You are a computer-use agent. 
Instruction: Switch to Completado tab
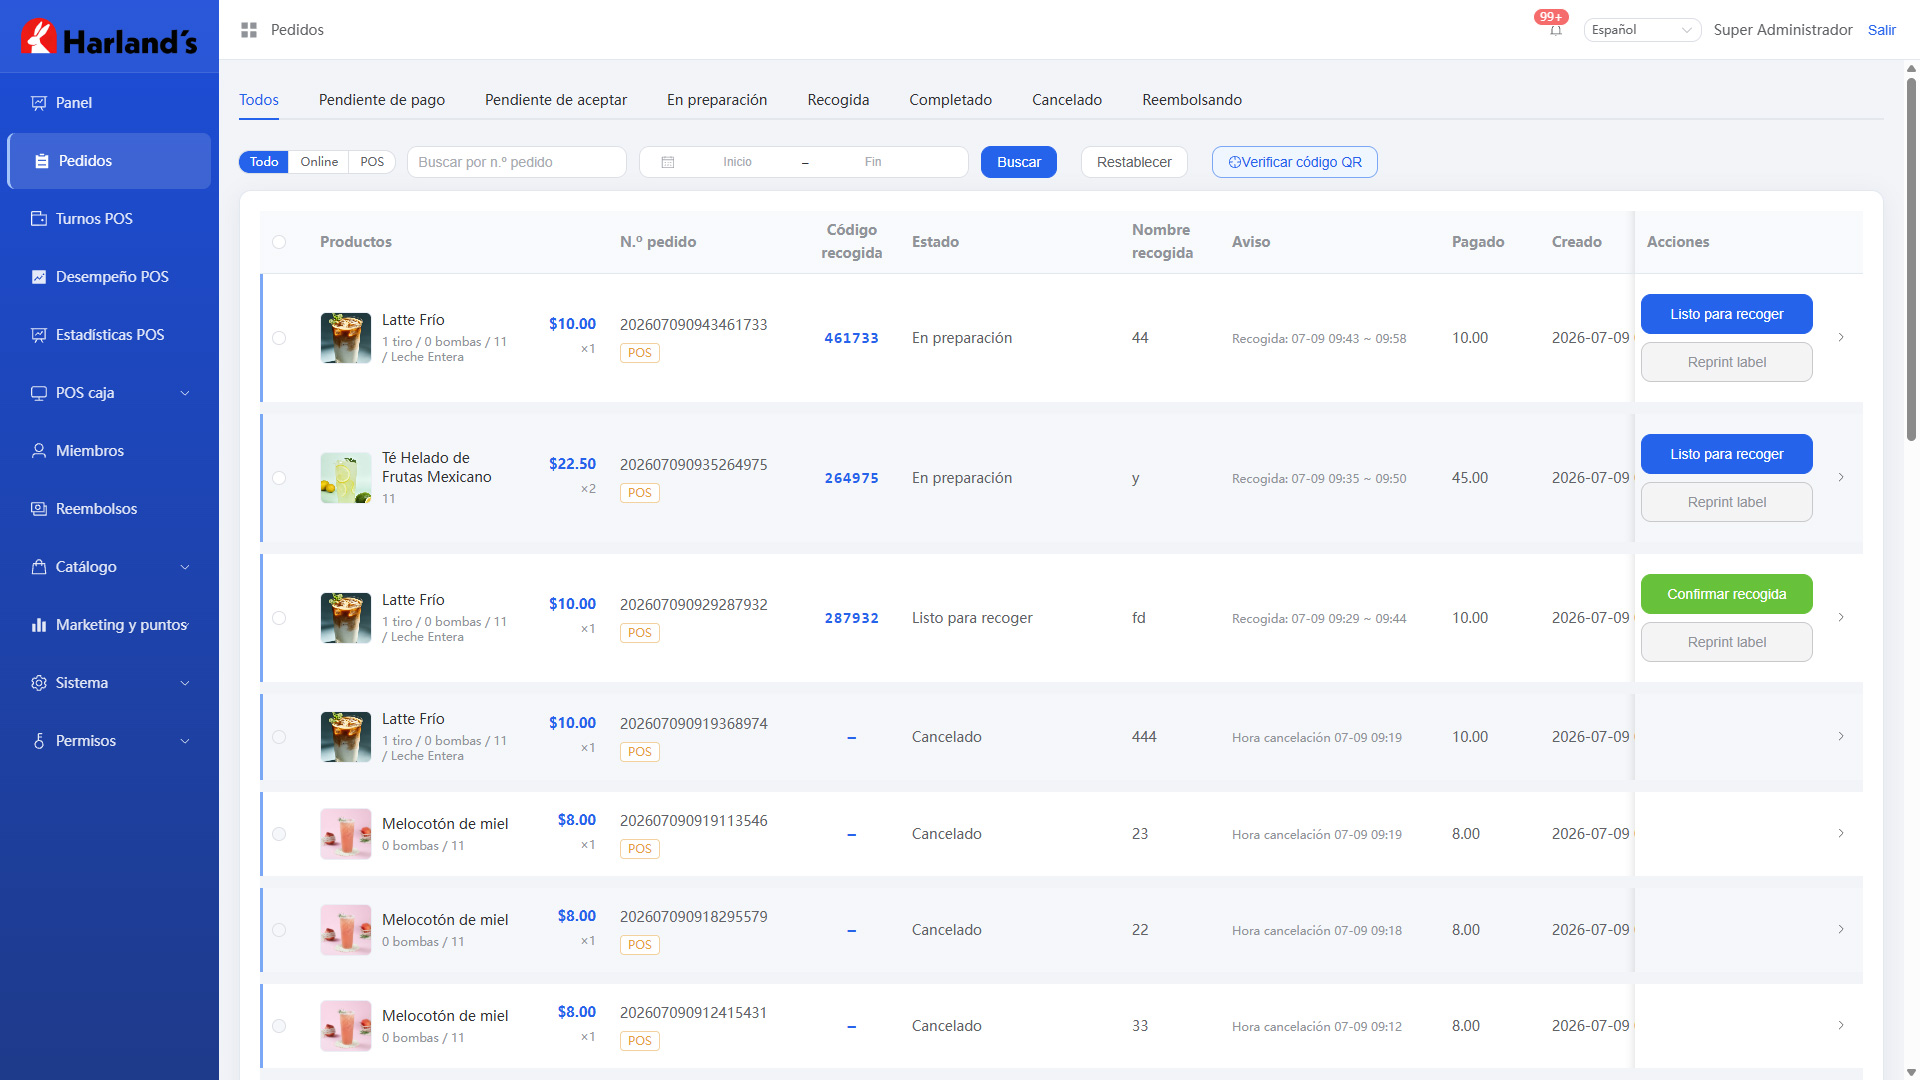click(x=950, y=100)
